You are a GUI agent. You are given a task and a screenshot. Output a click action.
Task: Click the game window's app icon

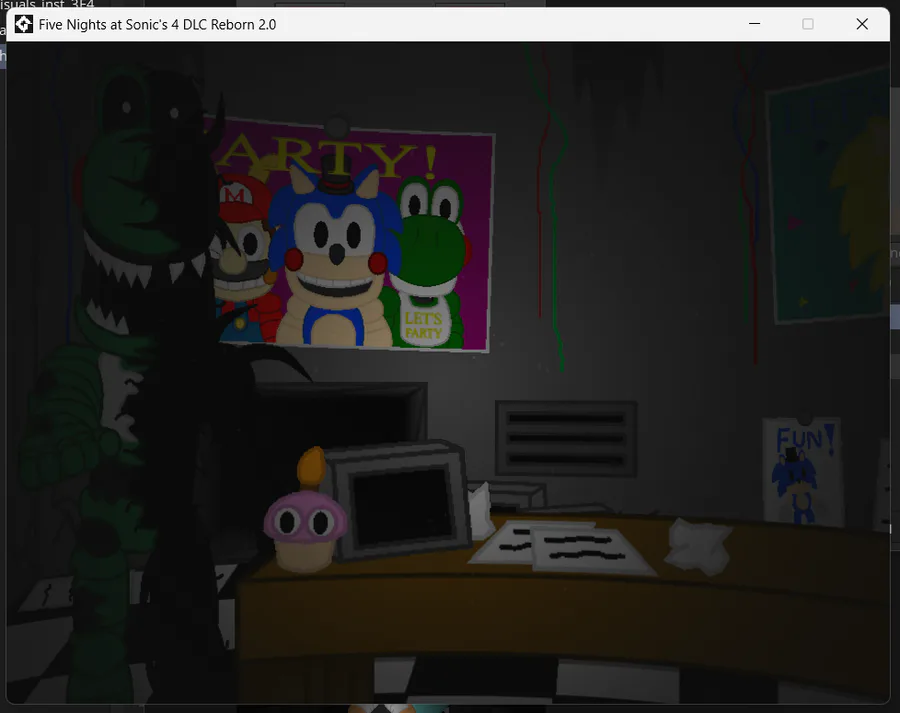(x=24, y=24)
